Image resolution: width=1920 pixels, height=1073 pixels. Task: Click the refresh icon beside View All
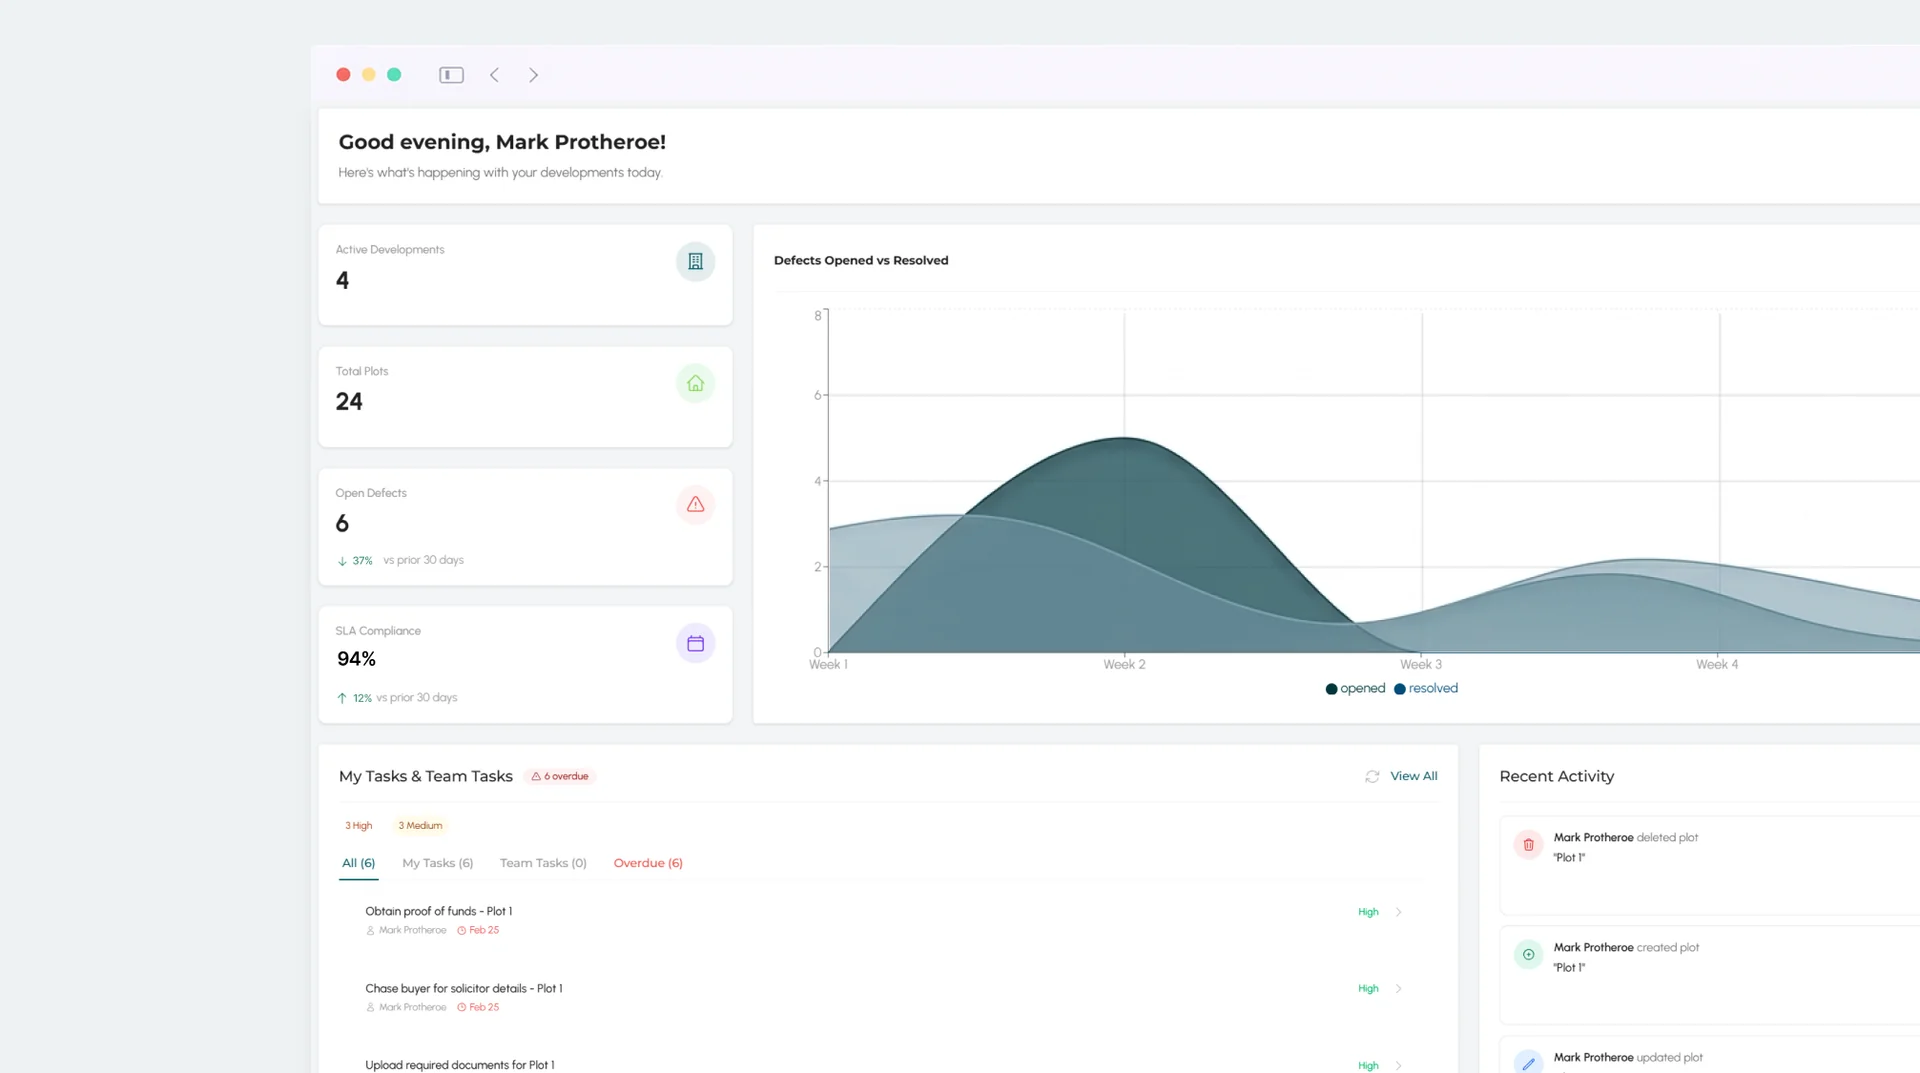coord(1372,777)
